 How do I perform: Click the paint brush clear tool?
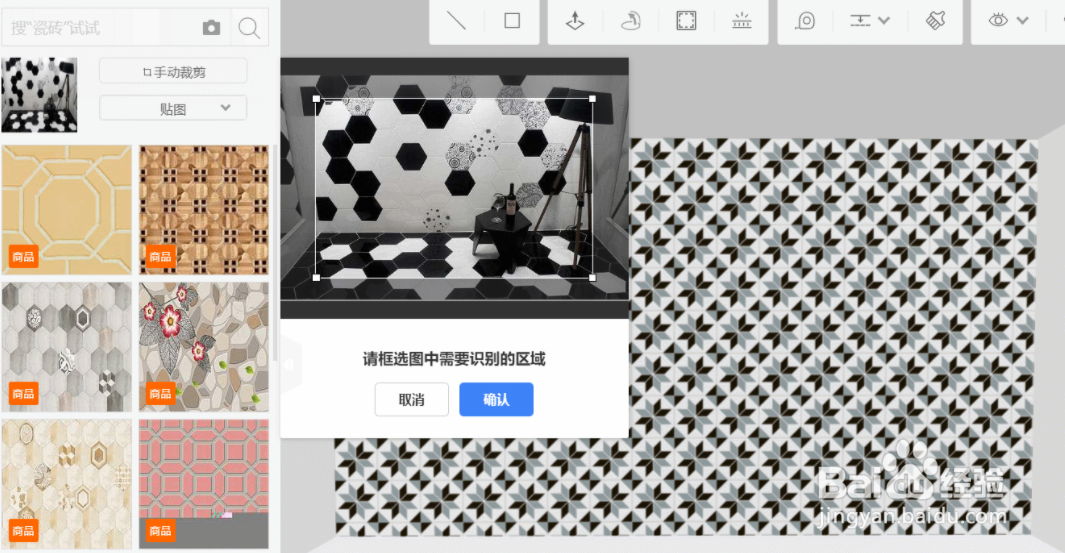936,21
